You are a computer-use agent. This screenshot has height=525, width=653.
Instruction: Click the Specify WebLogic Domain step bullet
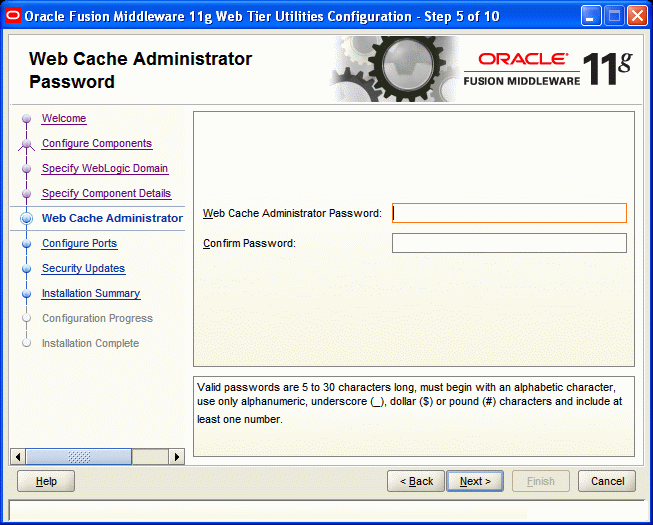(x=27, y=169)
